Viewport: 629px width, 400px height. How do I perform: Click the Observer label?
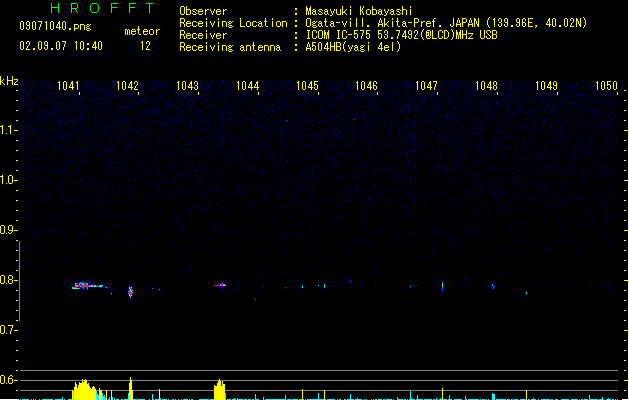203,11
